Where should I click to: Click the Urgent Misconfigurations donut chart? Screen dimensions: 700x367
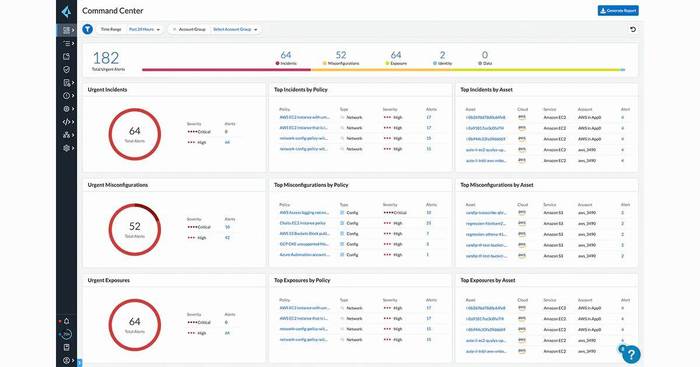point(134,229)
